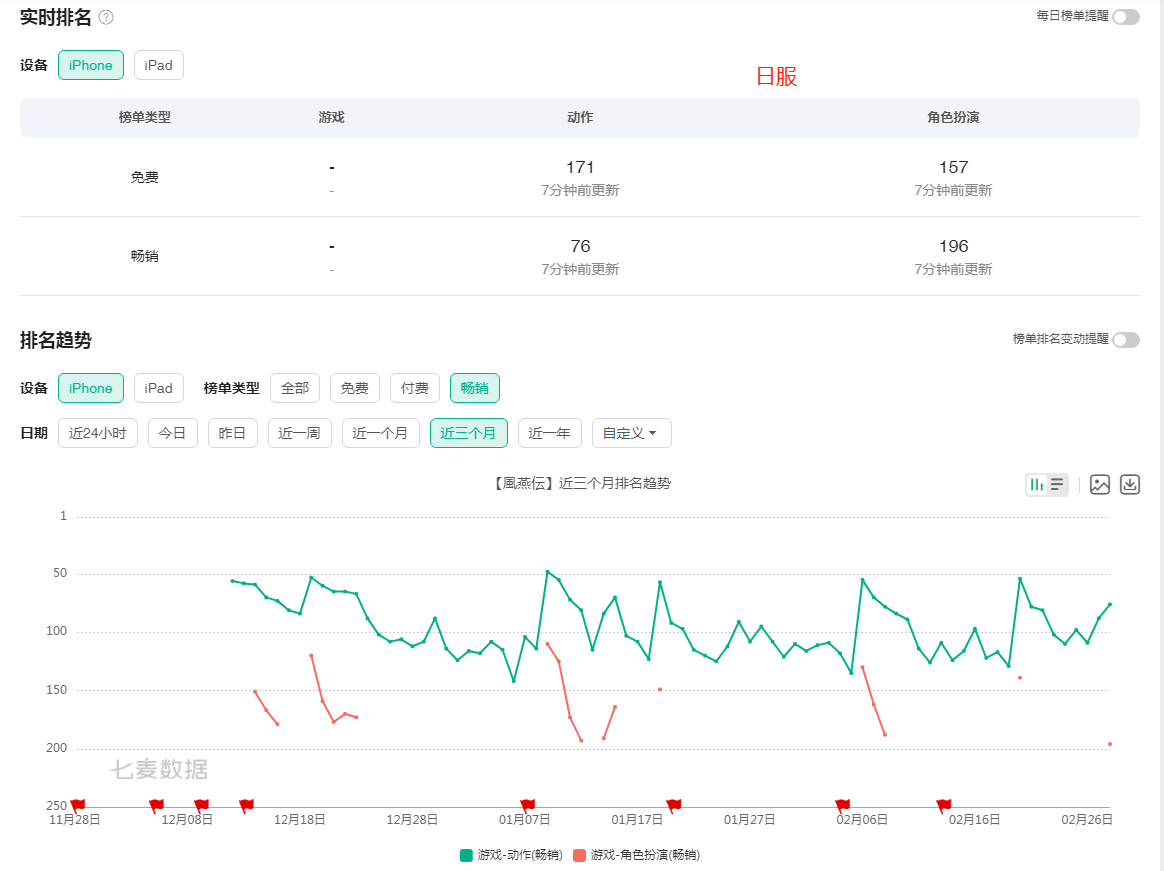Save chart as image icon

point(1099,485)
